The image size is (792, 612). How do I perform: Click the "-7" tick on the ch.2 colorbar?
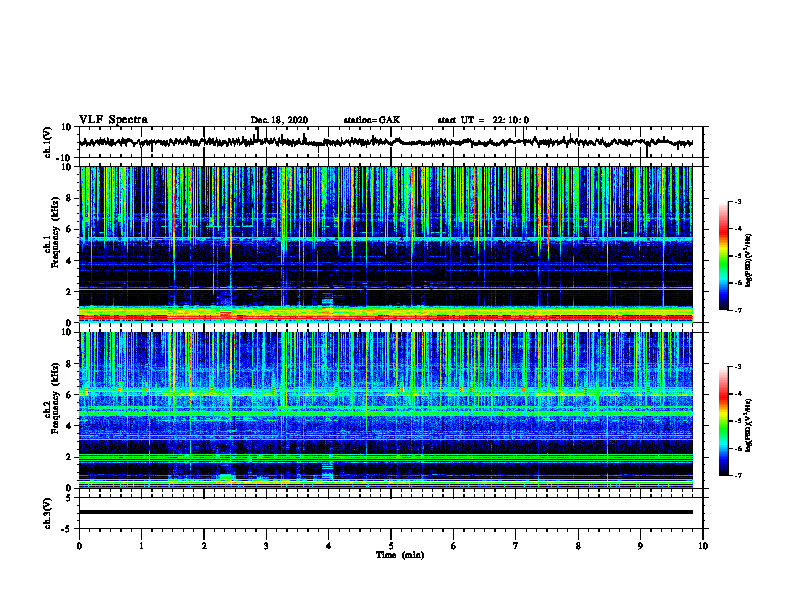click(737, 475)
